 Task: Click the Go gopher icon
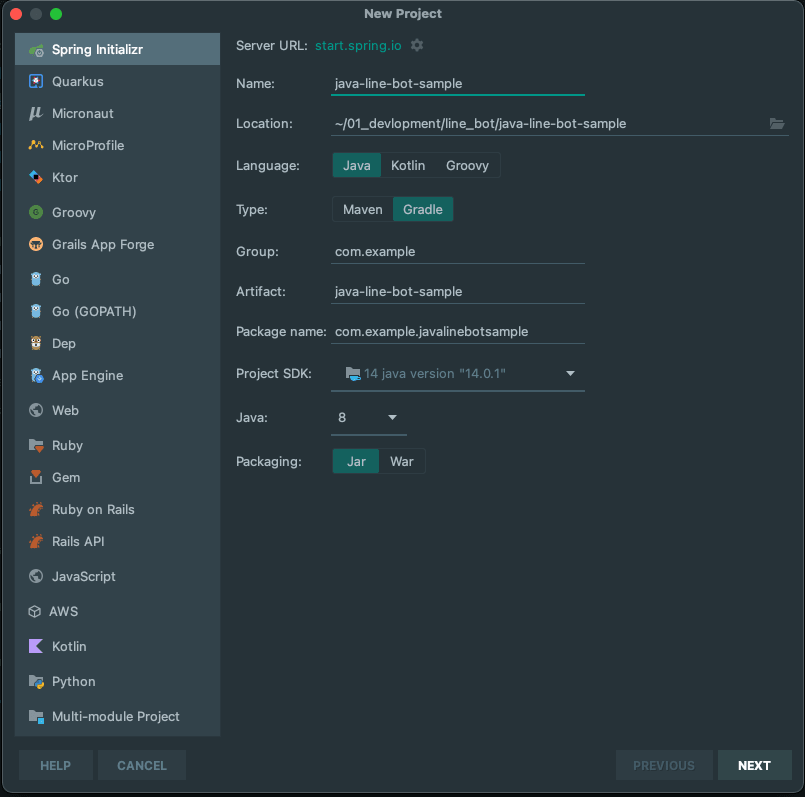click(x=36, y=279)
